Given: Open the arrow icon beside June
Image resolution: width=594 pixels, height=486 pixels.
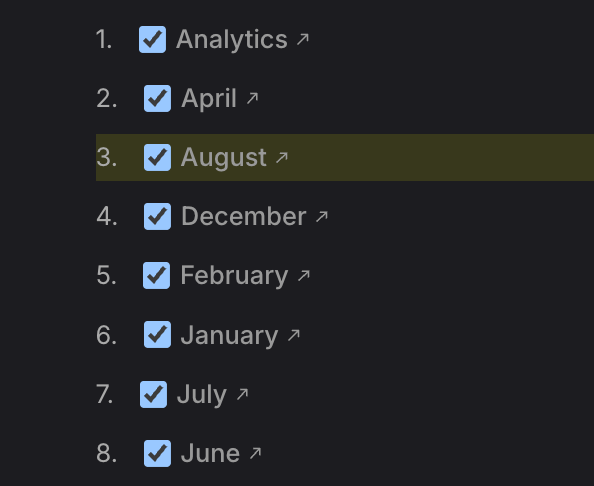Looking at the screenshot, I should click(x=255, y=453).
